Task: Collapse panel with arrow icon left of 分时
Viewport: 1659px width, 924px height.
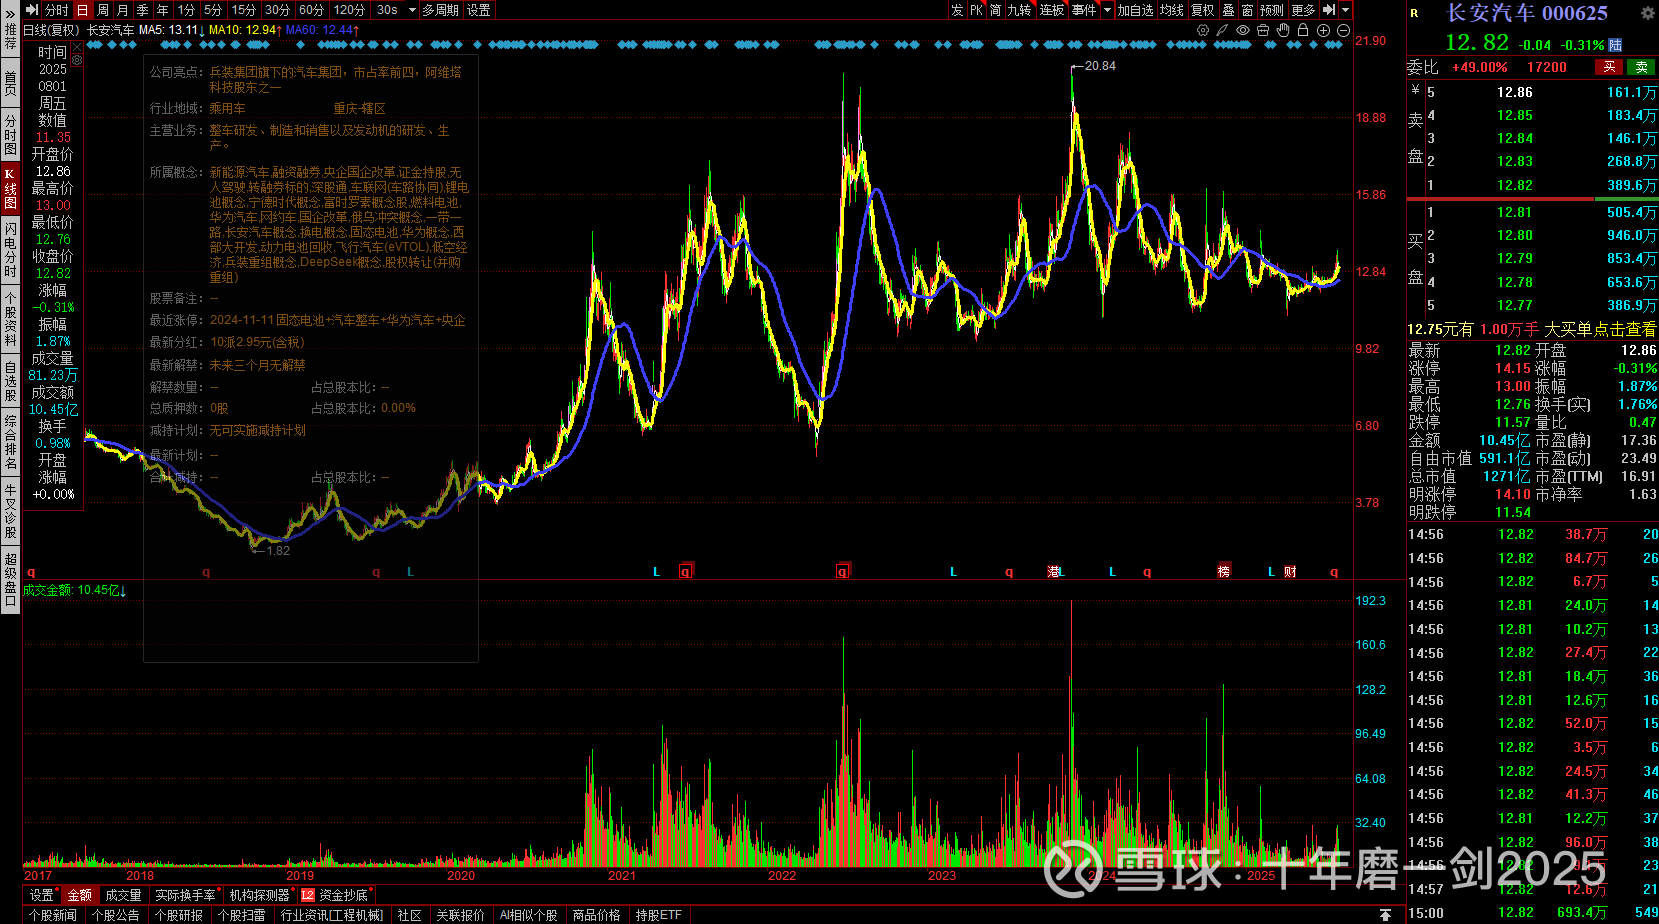Action: [x=33, y=10]
